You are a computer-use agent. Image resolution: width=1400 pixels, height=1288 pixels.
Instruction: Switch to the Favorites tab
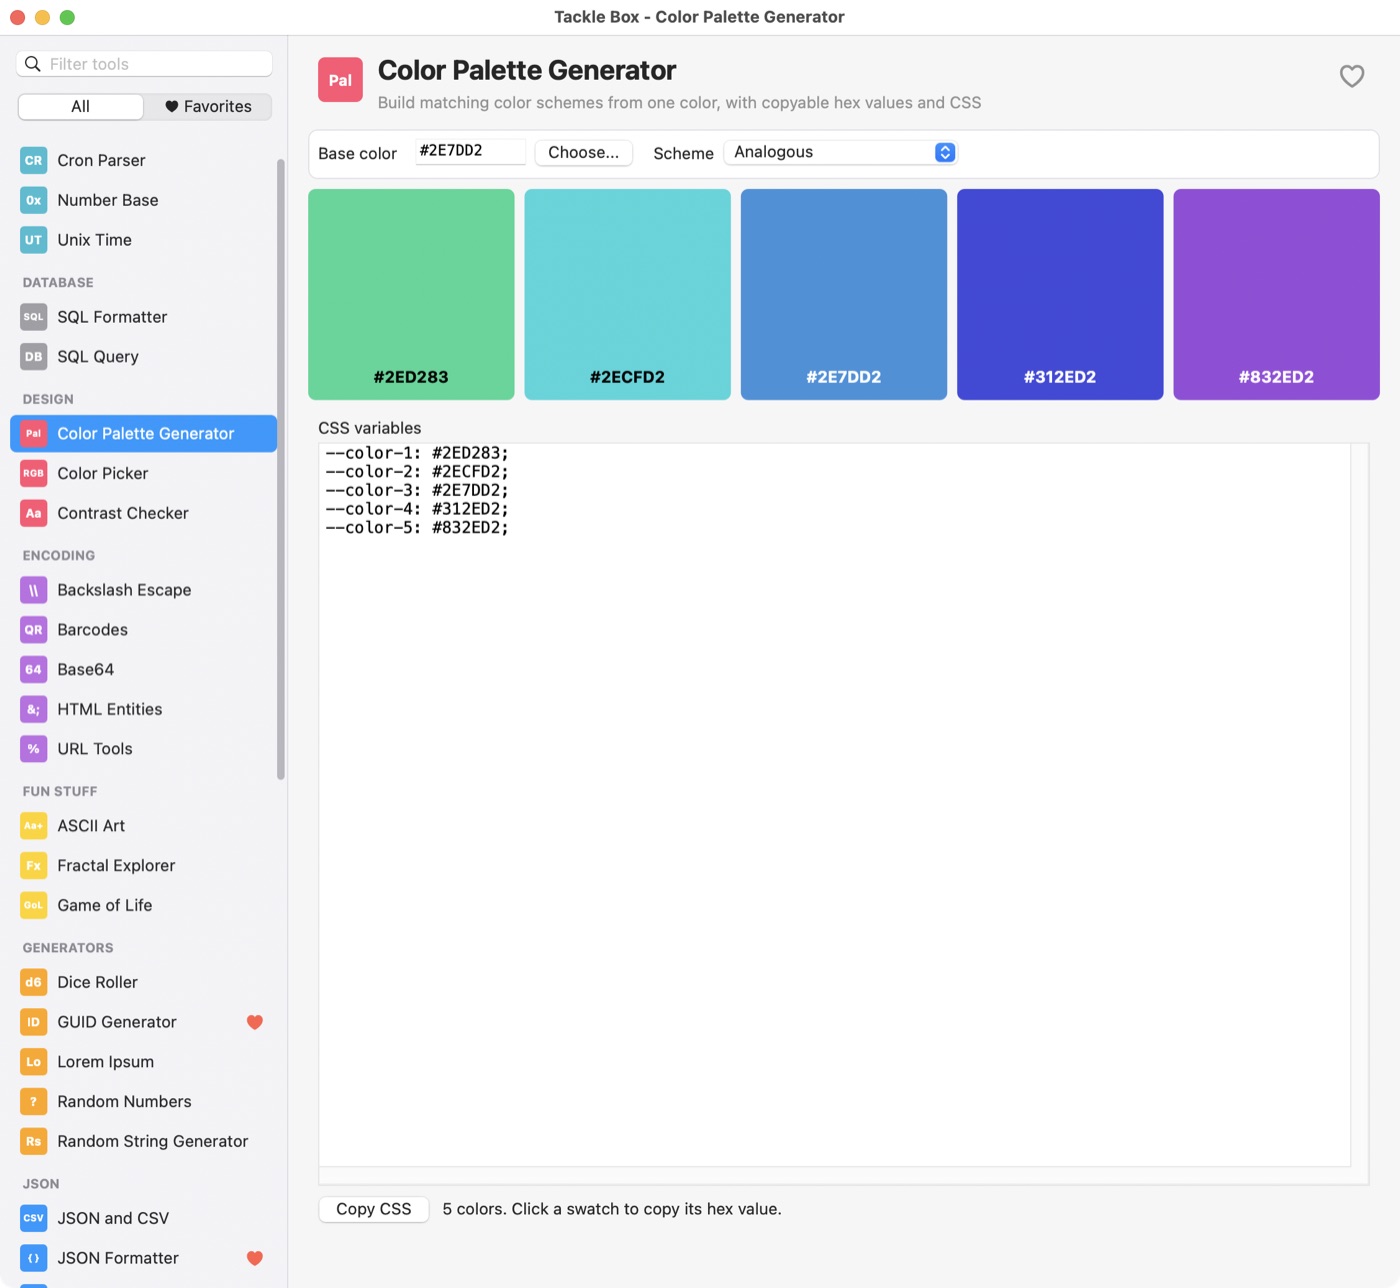[x=208, y=106]
